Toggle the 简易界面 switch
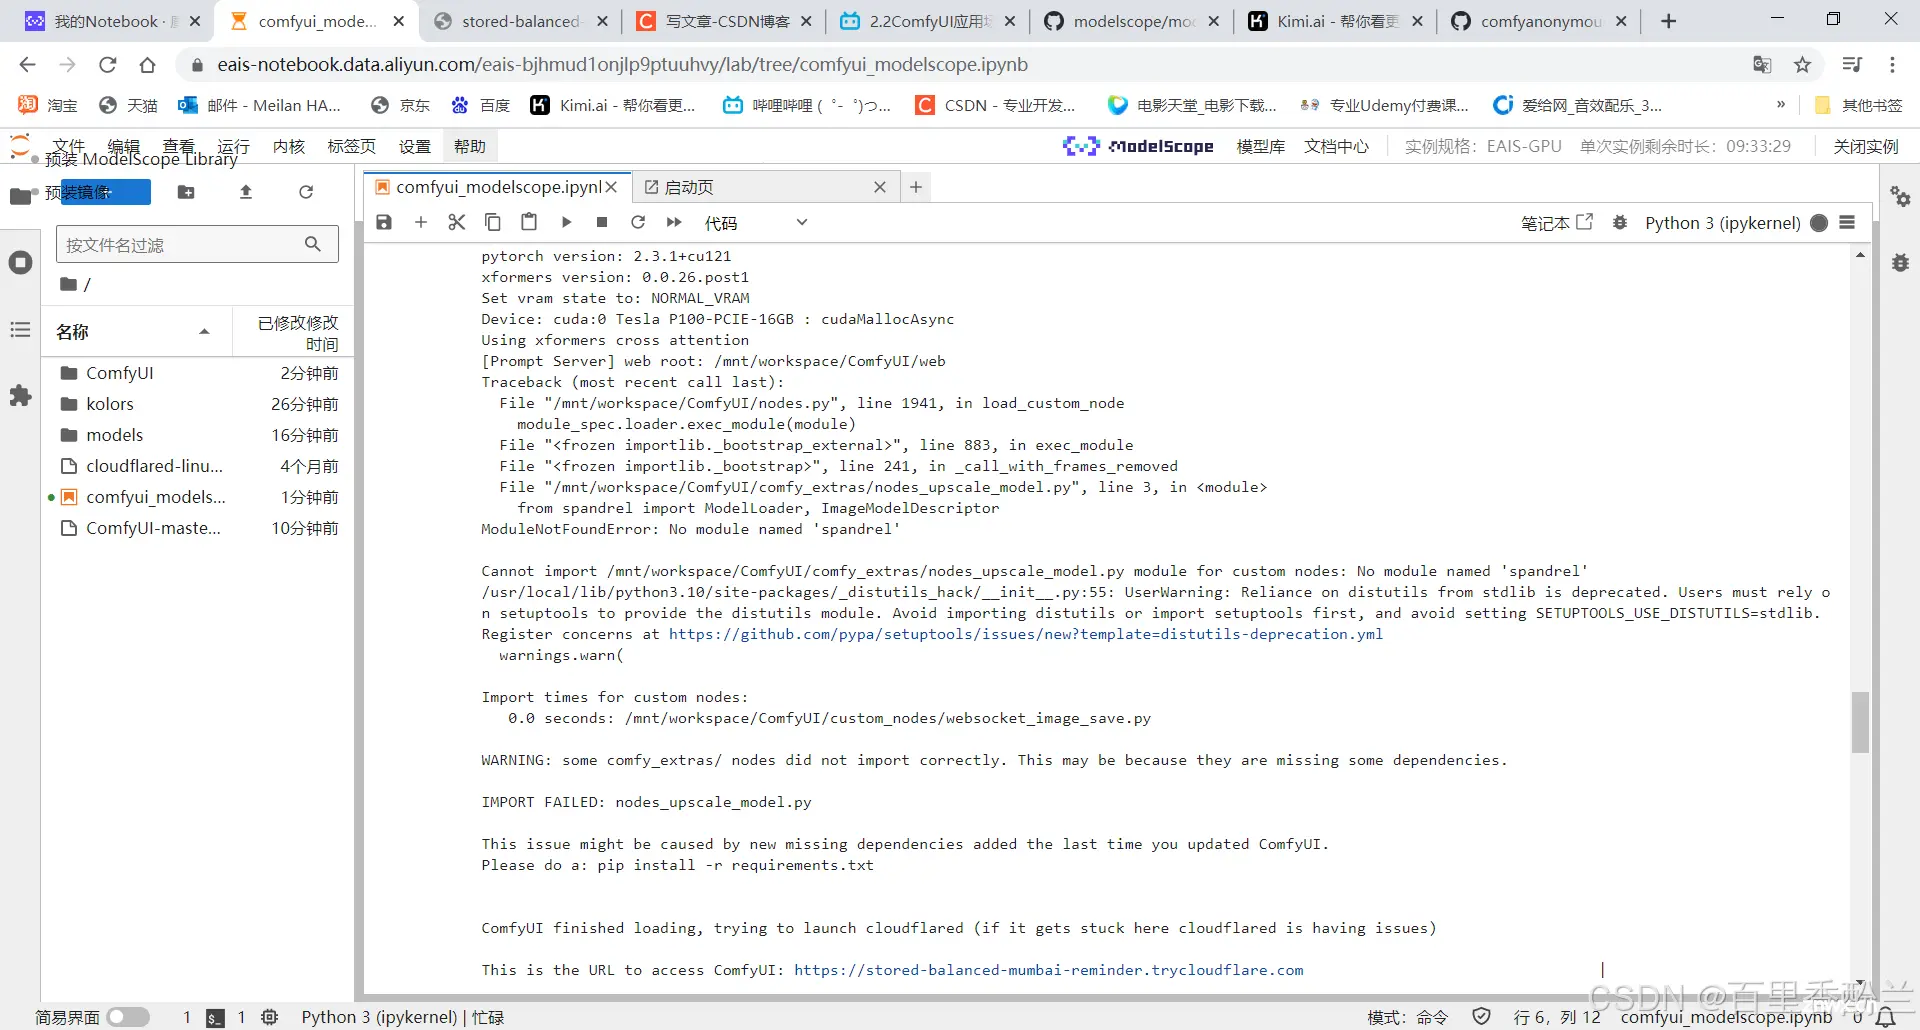 tap(127, 1017)
